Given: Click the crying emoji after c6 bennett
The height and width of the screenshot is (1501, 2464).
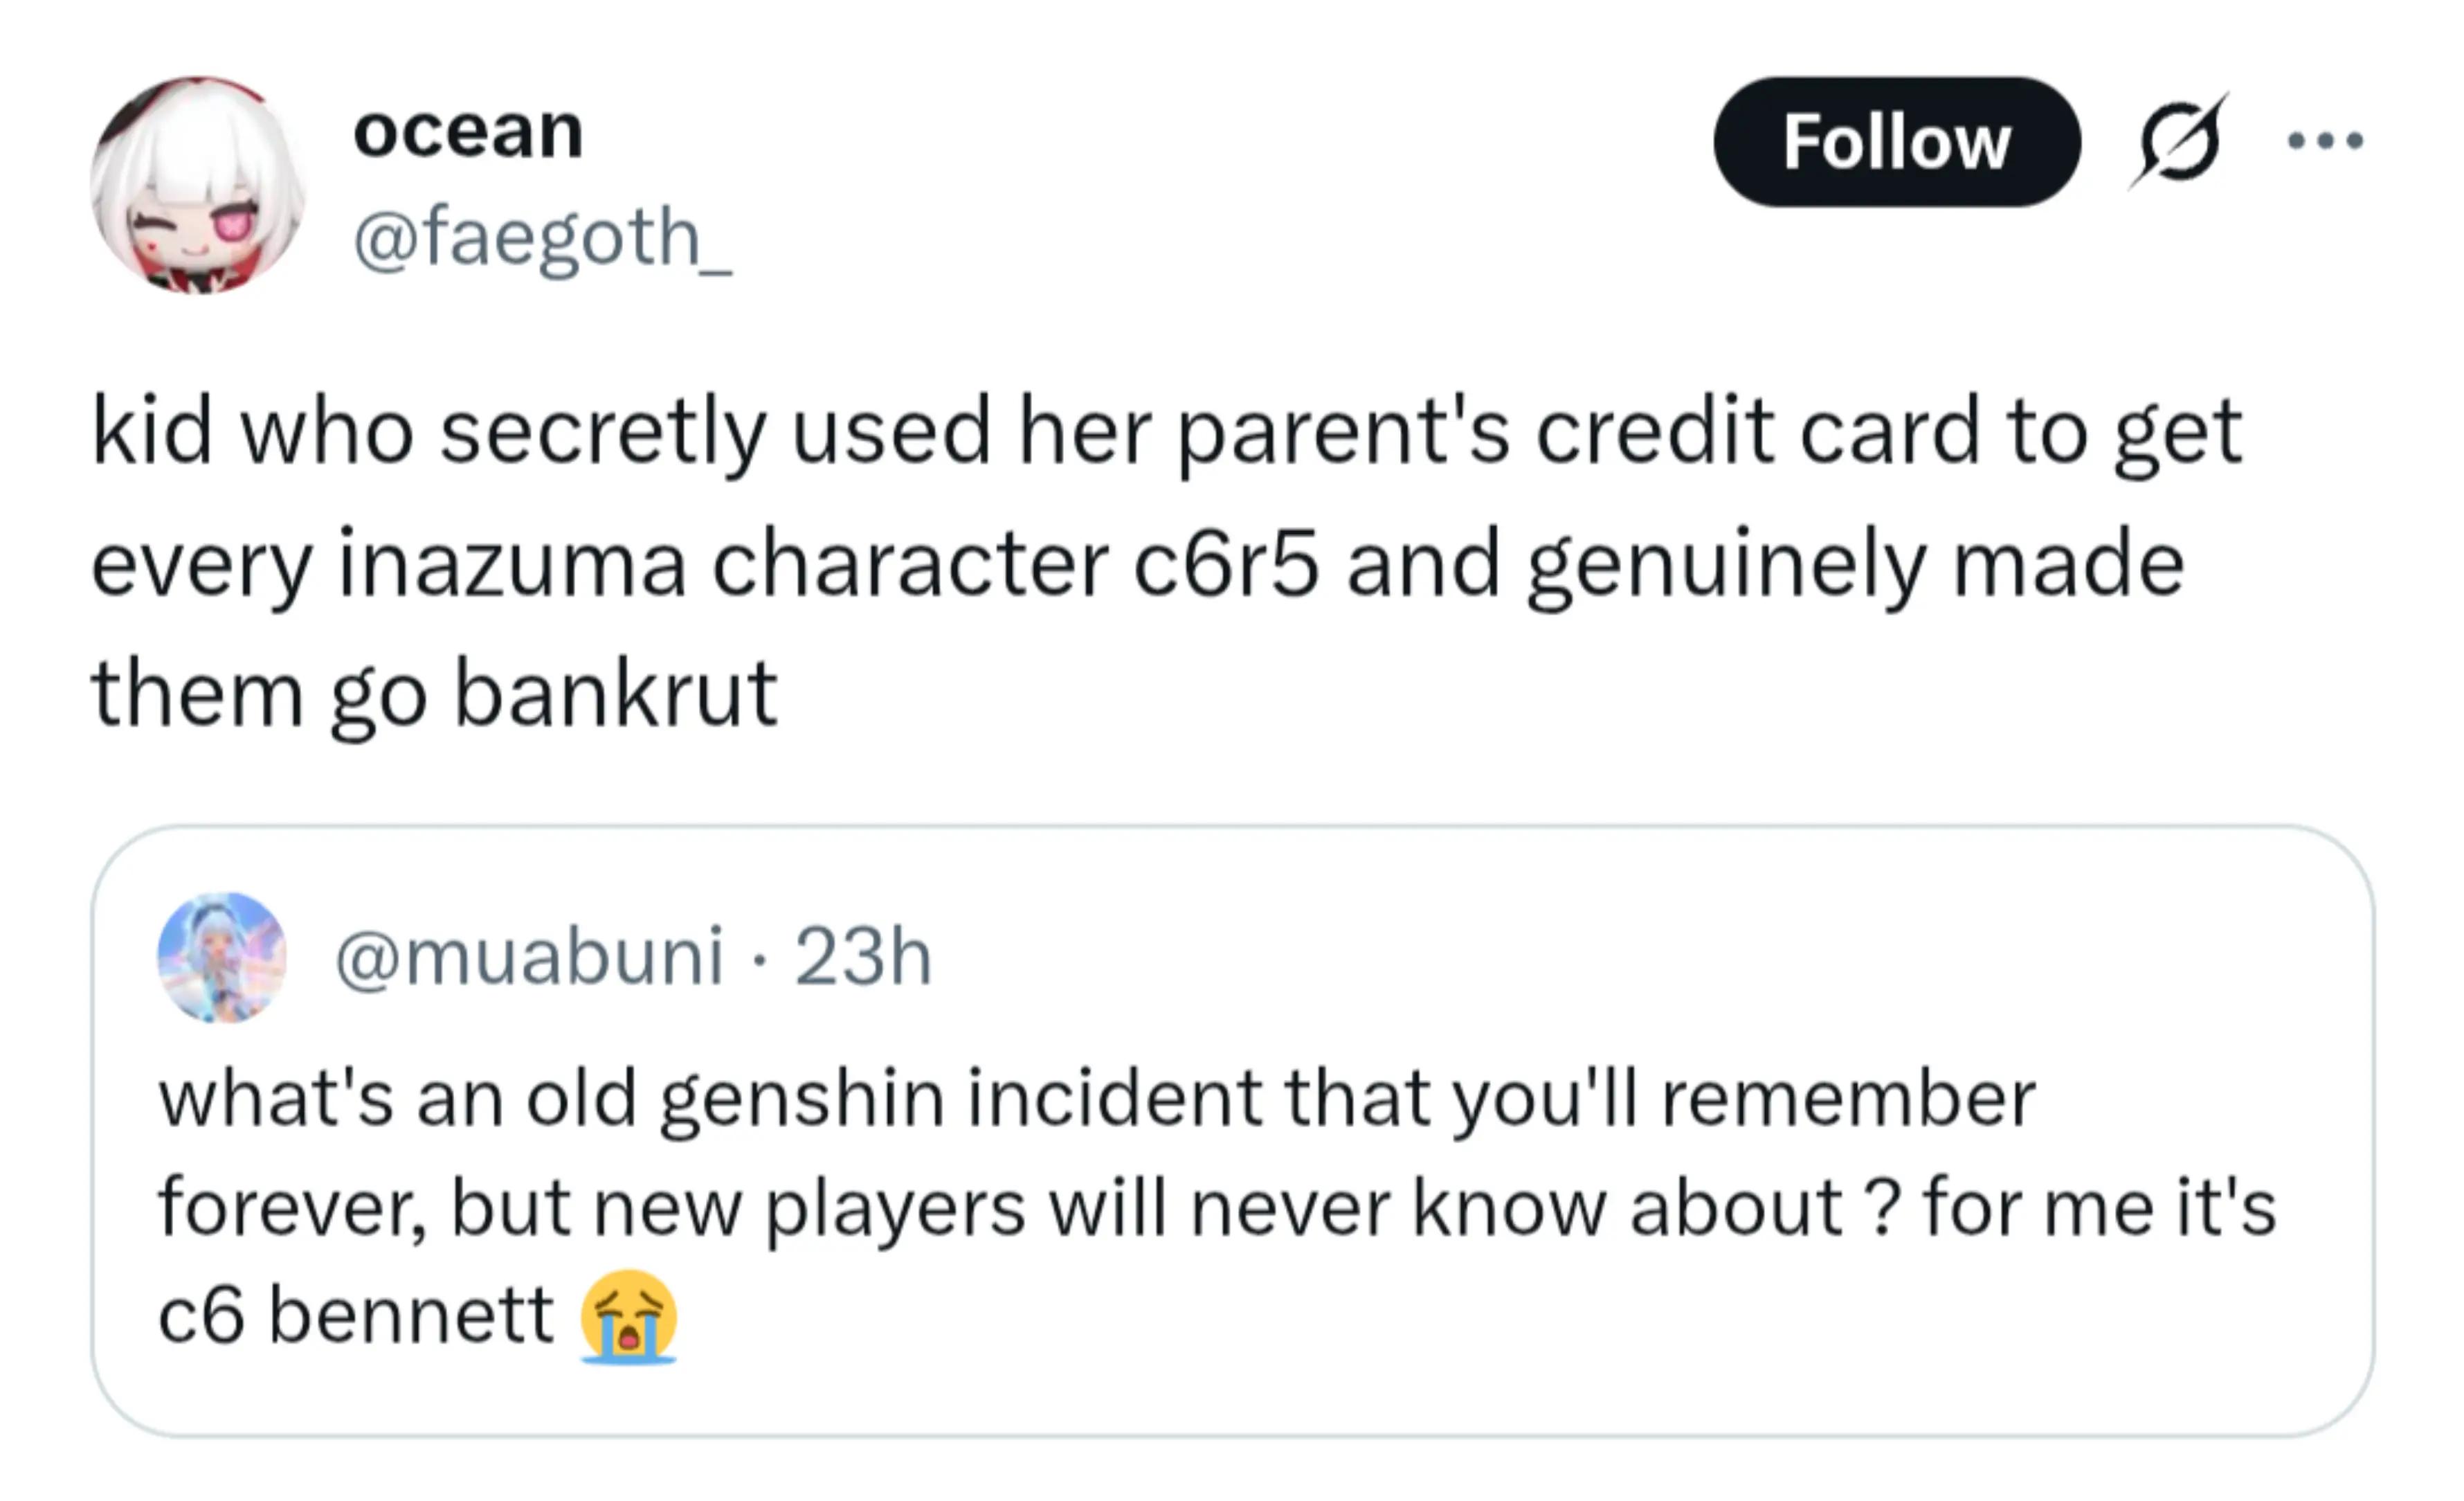Looking at the screenshot, I should pos(629,1315).
